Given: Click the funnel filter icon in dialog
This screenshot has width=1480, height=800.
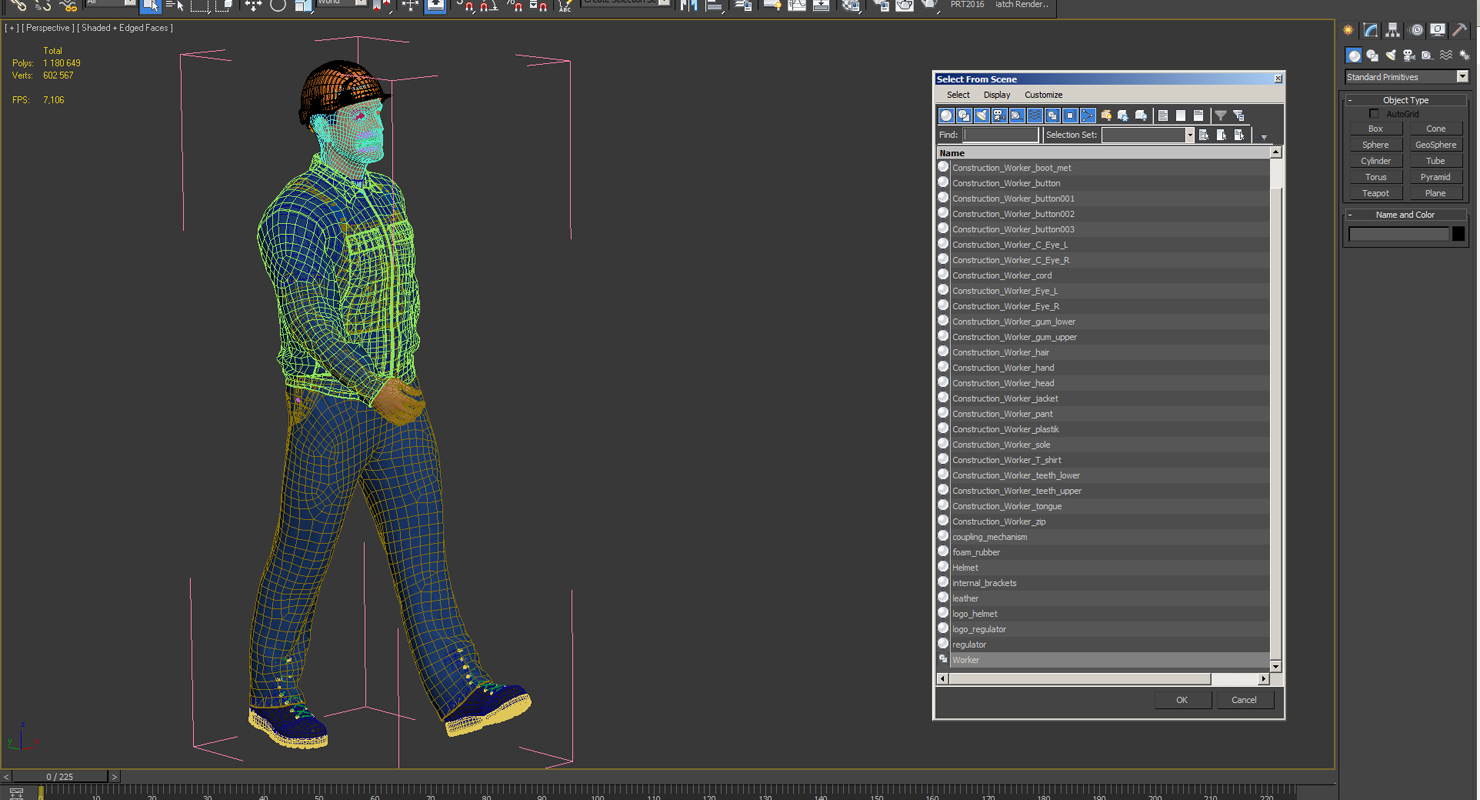Looking at the screenshot, I should (1221, 116).
